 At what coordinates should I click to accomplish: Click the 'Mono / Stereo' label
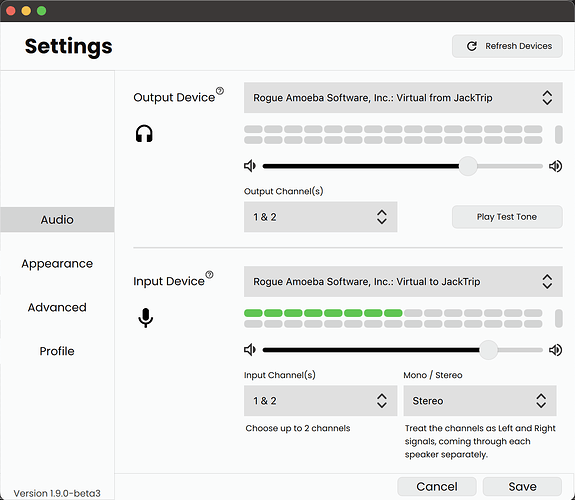pos(433,375)
